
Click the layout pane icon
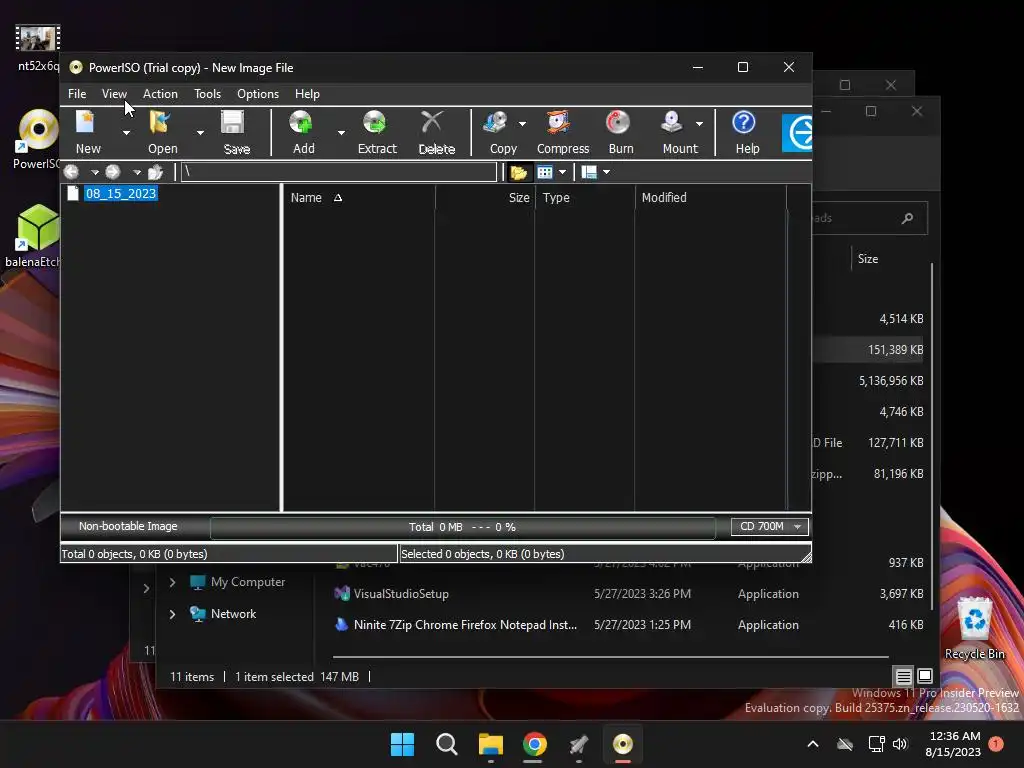pos(589,172)
